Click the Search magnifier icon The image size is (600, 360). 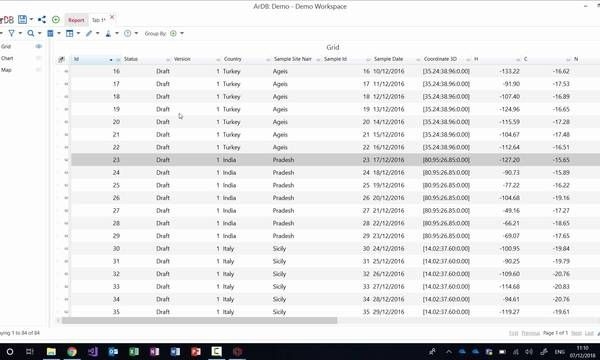pos(31,33)
